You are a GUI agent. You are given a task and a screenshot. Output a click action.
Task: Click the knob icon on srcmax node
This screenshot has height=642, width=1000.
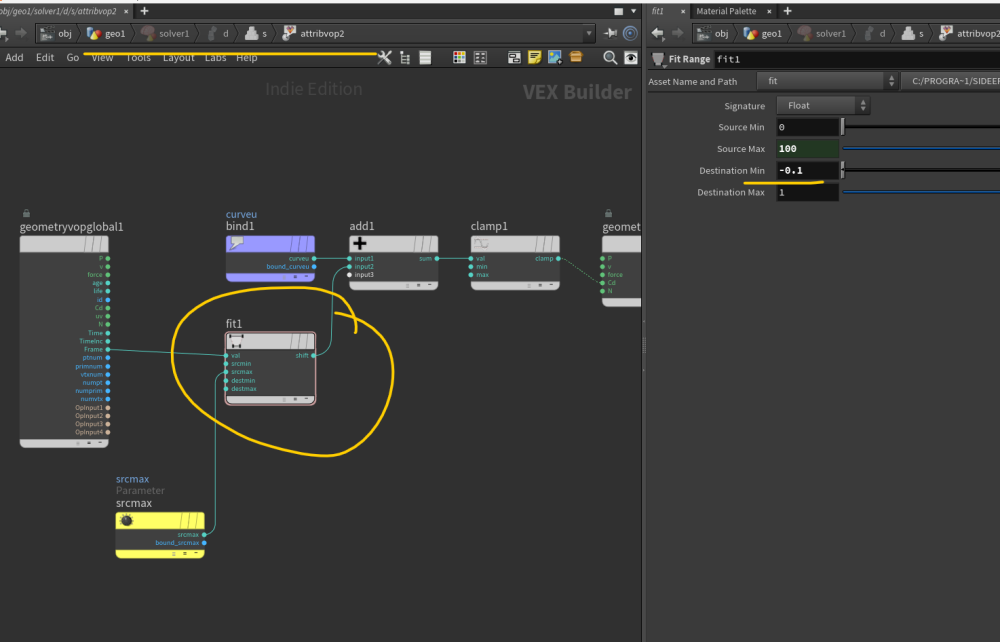point(126,520)
